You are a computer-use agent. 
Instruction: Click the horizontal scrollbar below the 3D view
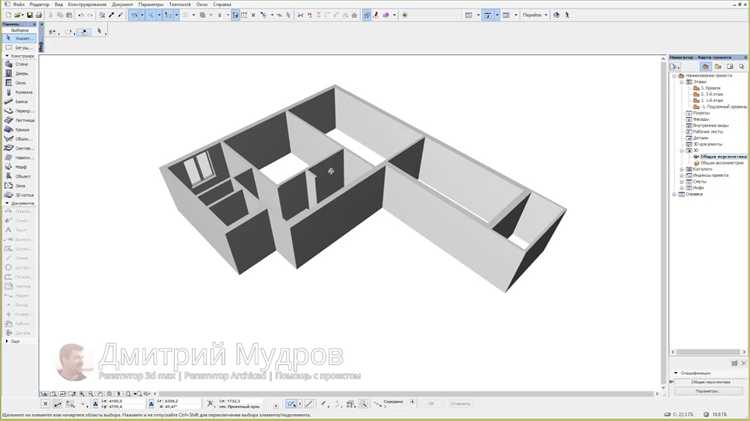pyautogui.click(x=407, y=394)
